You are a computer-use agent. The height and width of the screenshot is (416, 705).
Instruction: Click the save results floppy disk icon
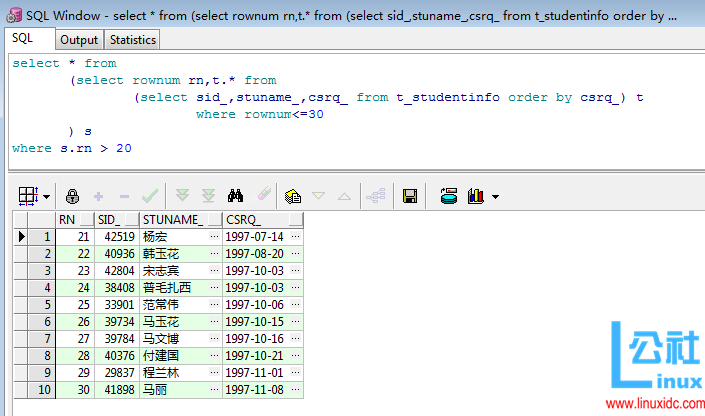tap(409, 196)
